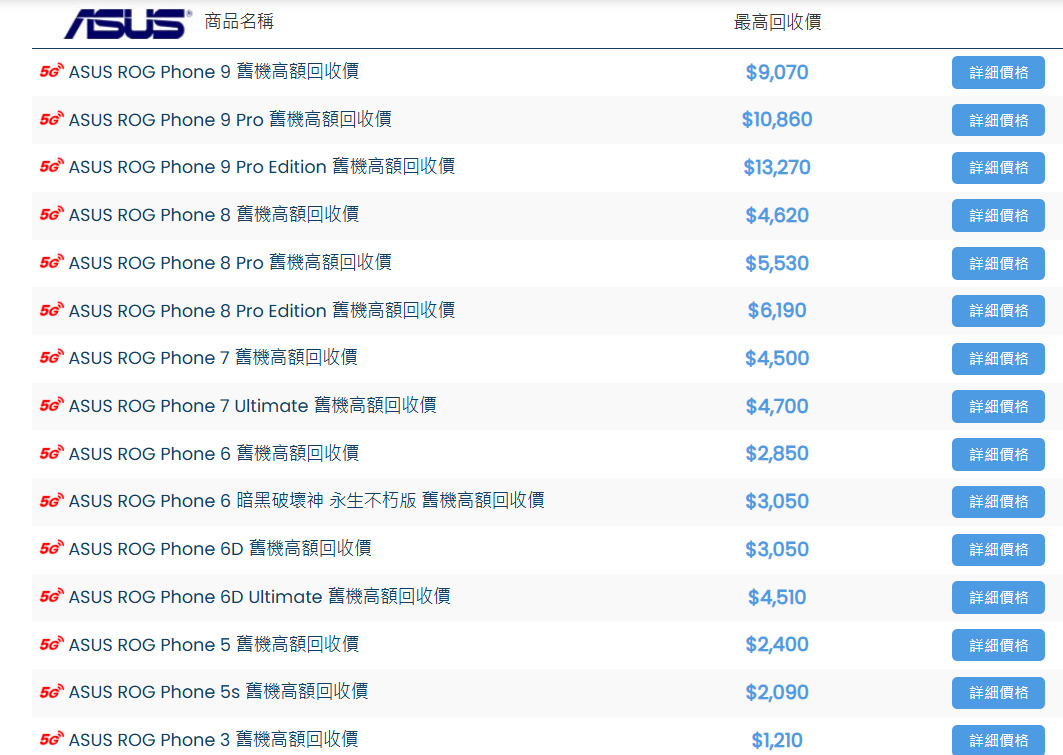The width and height of the screenshot is (1063, 755).
Task: View 詳細價格 for ROG Phone 8 Pro Edition
Action: [998, 311]
